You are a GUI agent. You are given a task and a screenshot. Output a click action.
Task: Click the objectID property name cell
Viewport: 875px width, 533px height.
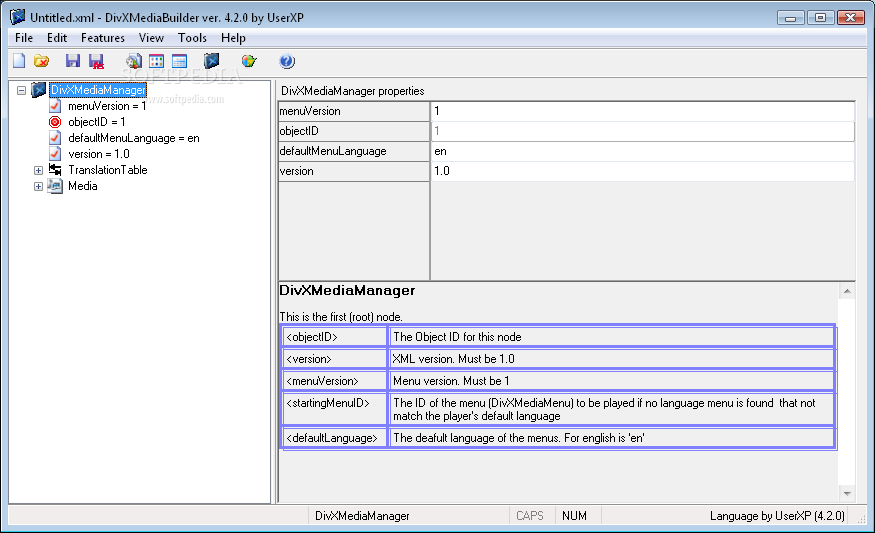(354, 131)
